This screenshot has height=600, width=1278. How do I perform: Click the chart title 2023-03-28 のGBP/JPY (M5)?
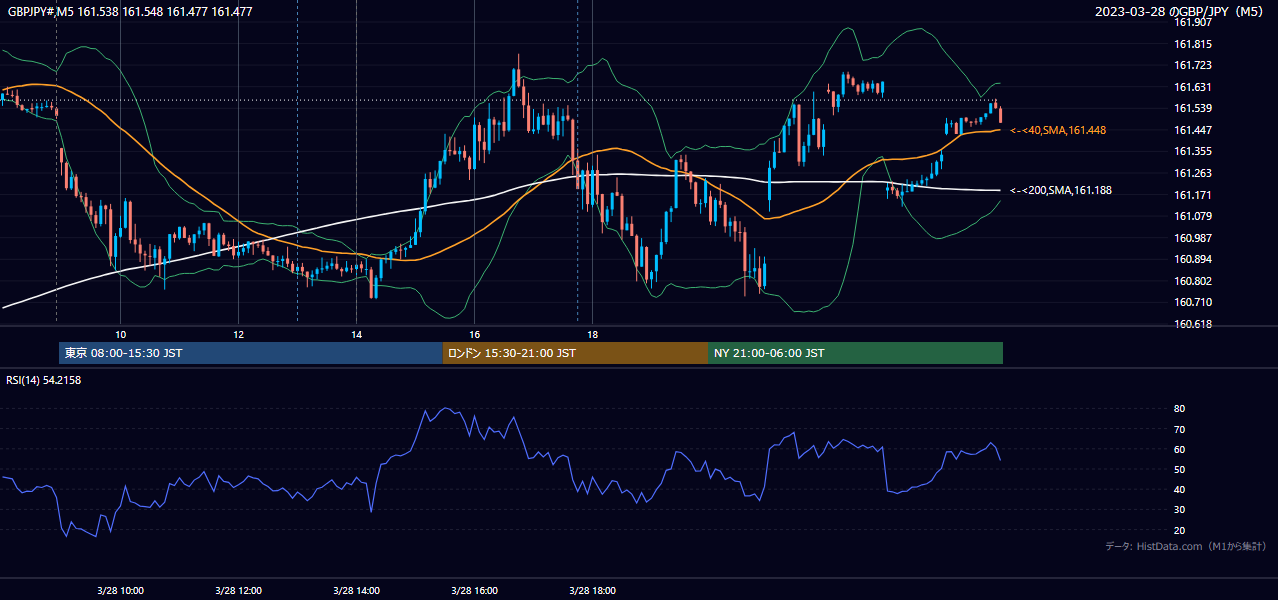coord(1180,12)
